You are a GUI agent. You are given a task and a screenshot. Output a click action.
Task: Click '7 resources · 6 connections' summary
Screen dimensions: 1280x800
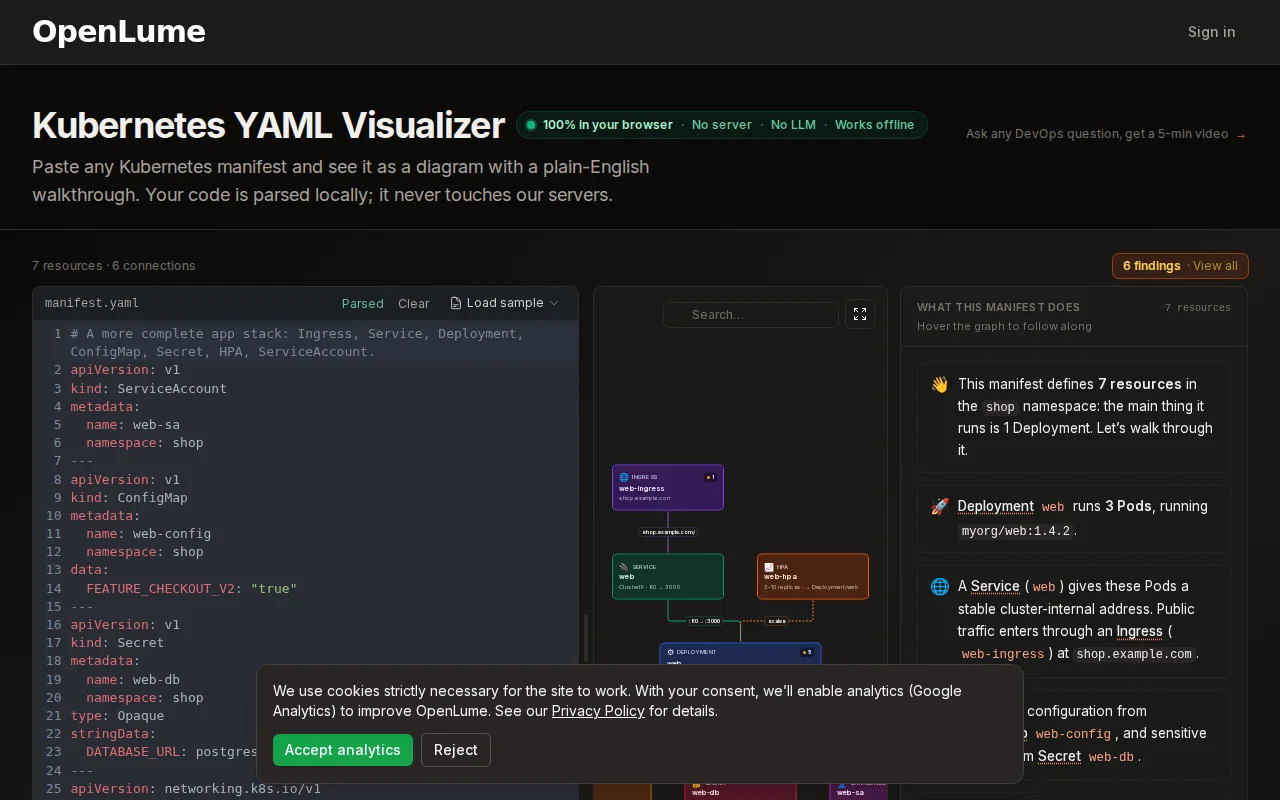(114, 266)
